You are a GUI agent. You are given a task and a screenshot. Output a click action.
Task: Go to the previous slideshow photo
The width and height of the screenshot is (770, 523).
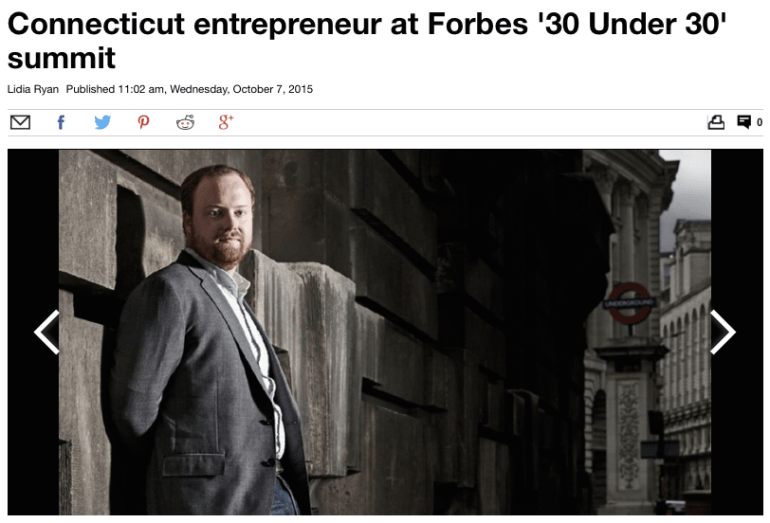[47, 332]
